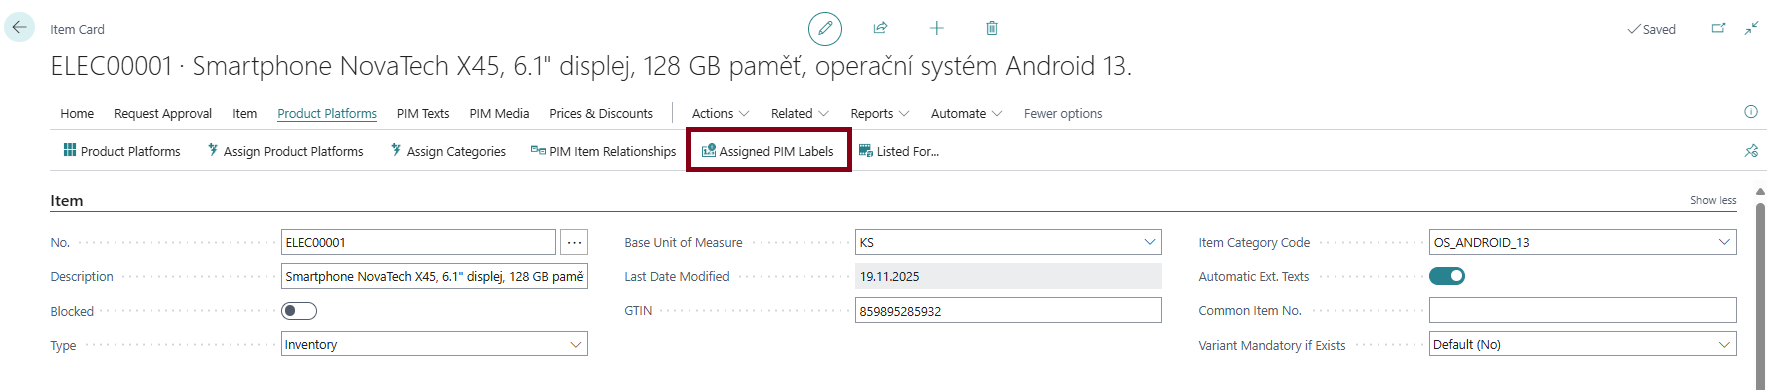Click the pin action bar icon

click(x=1751, y=151)
